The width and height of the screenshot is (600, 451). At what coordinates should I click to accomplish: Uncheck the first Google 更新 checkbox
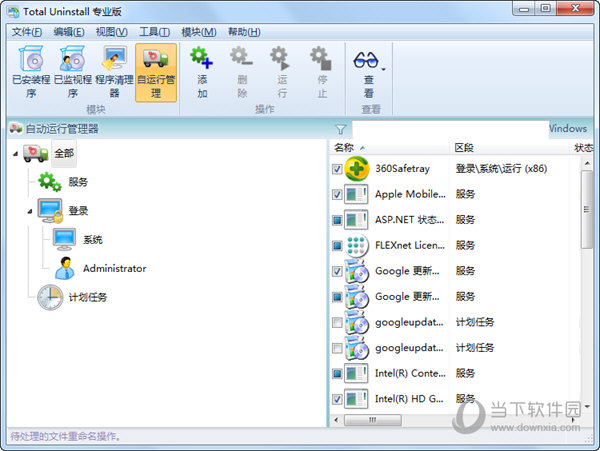(337, 271)
